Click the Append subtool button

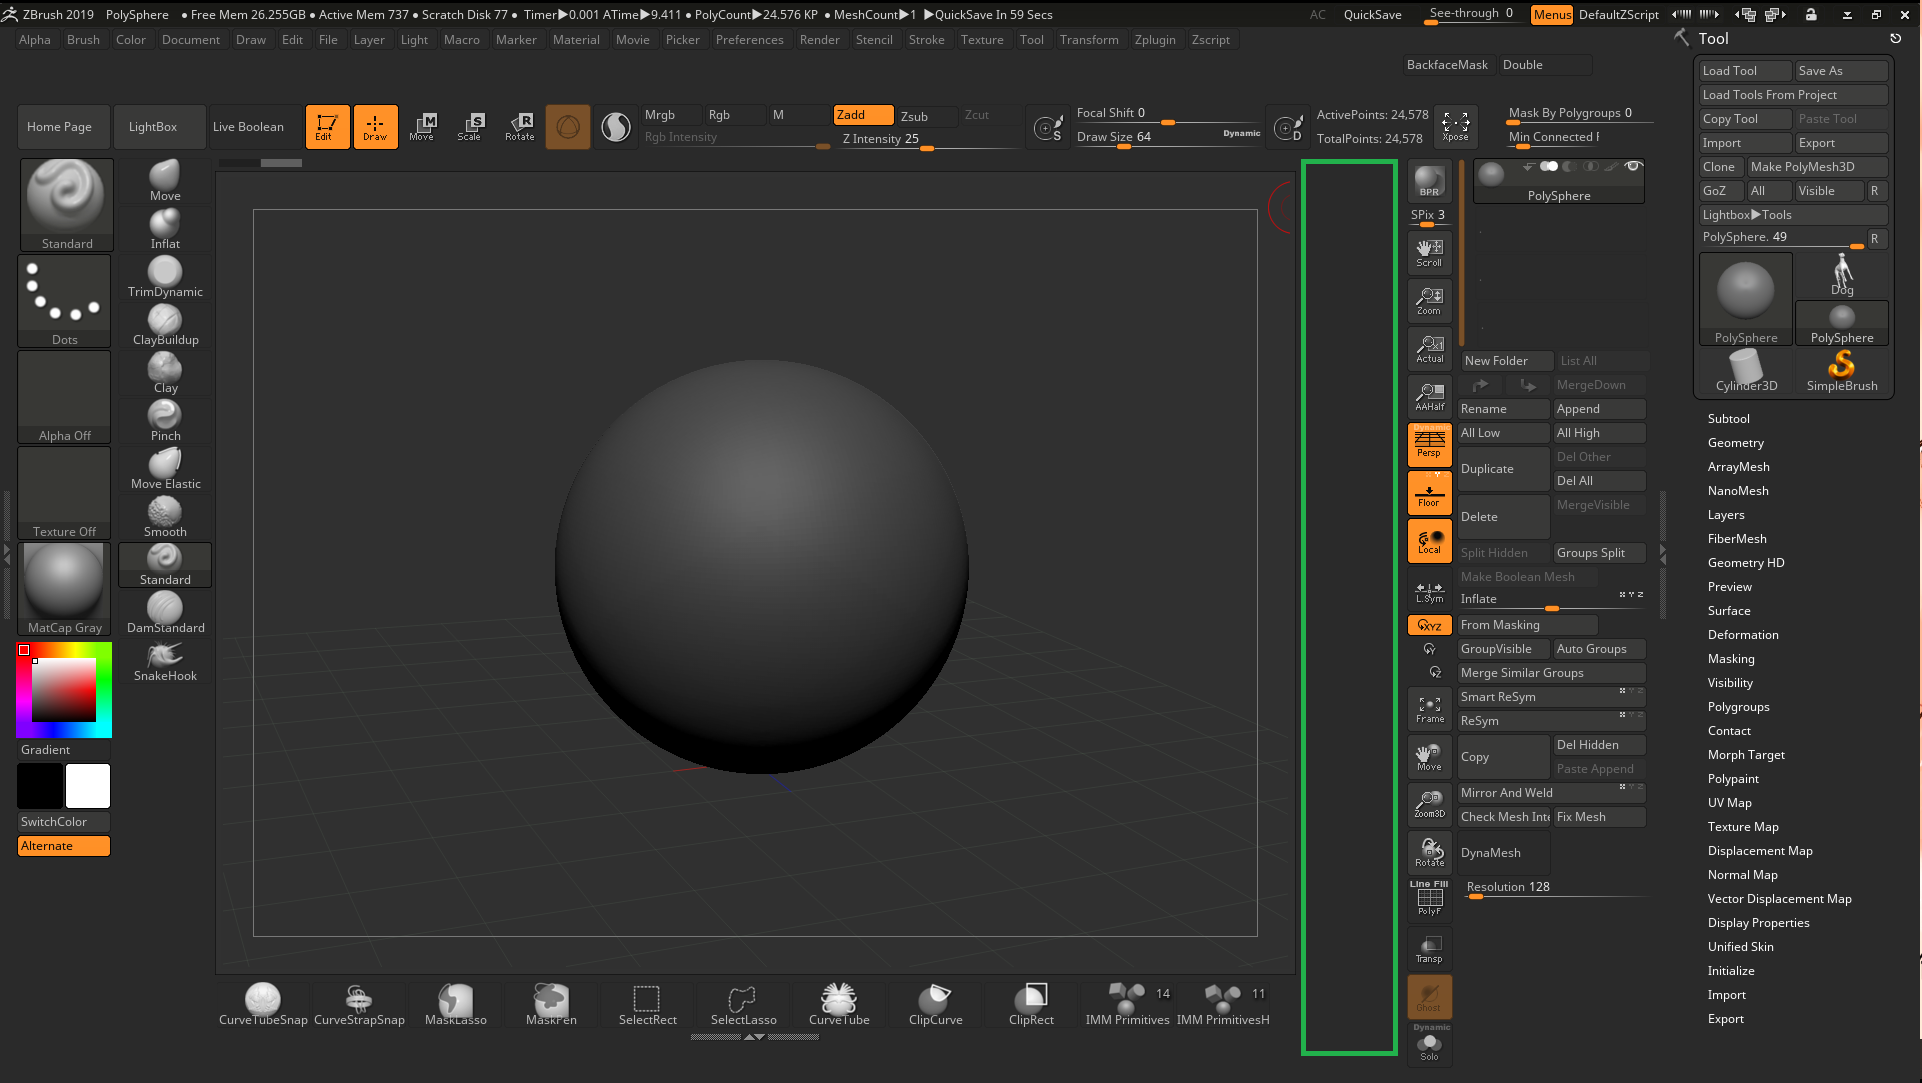(x=1599, y=409)
